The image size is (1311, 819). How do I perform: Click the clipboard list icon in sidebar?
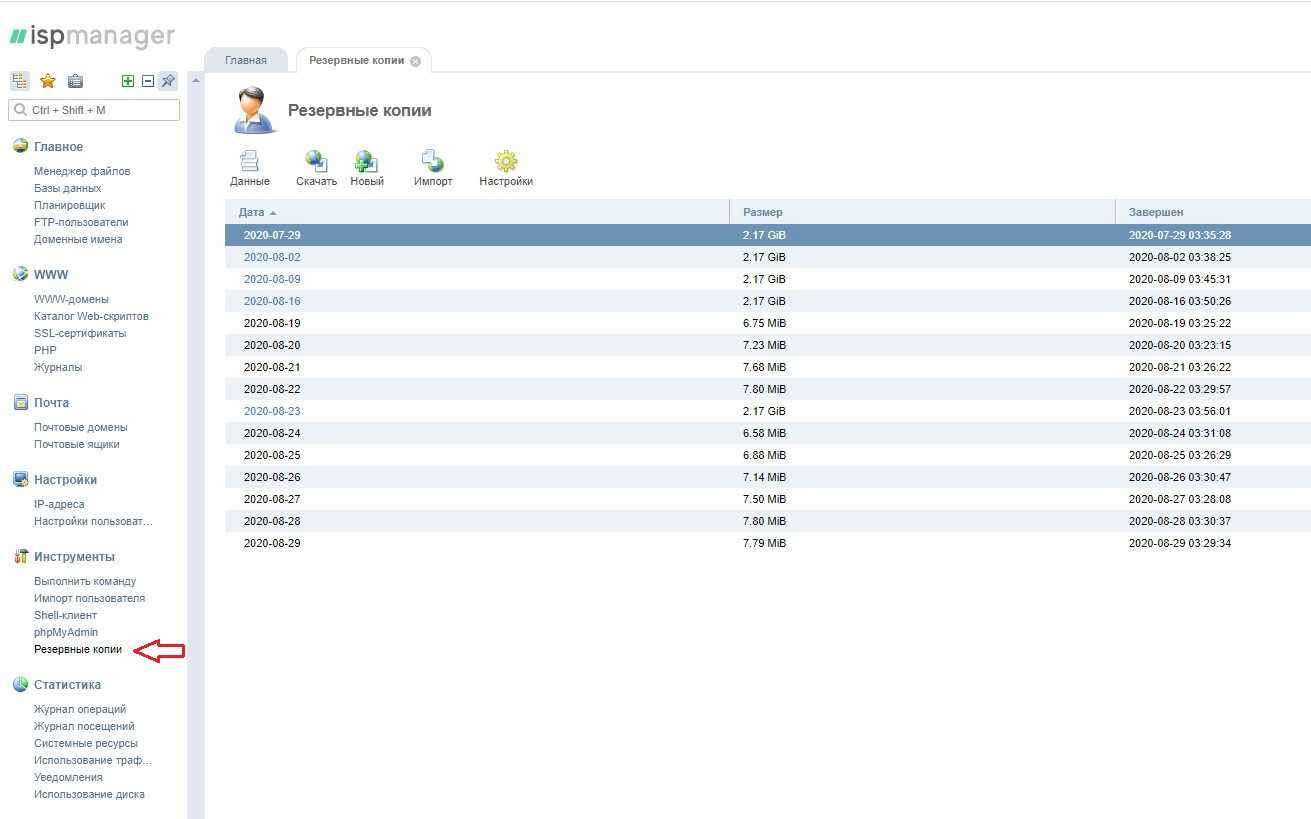pos(75,82)
